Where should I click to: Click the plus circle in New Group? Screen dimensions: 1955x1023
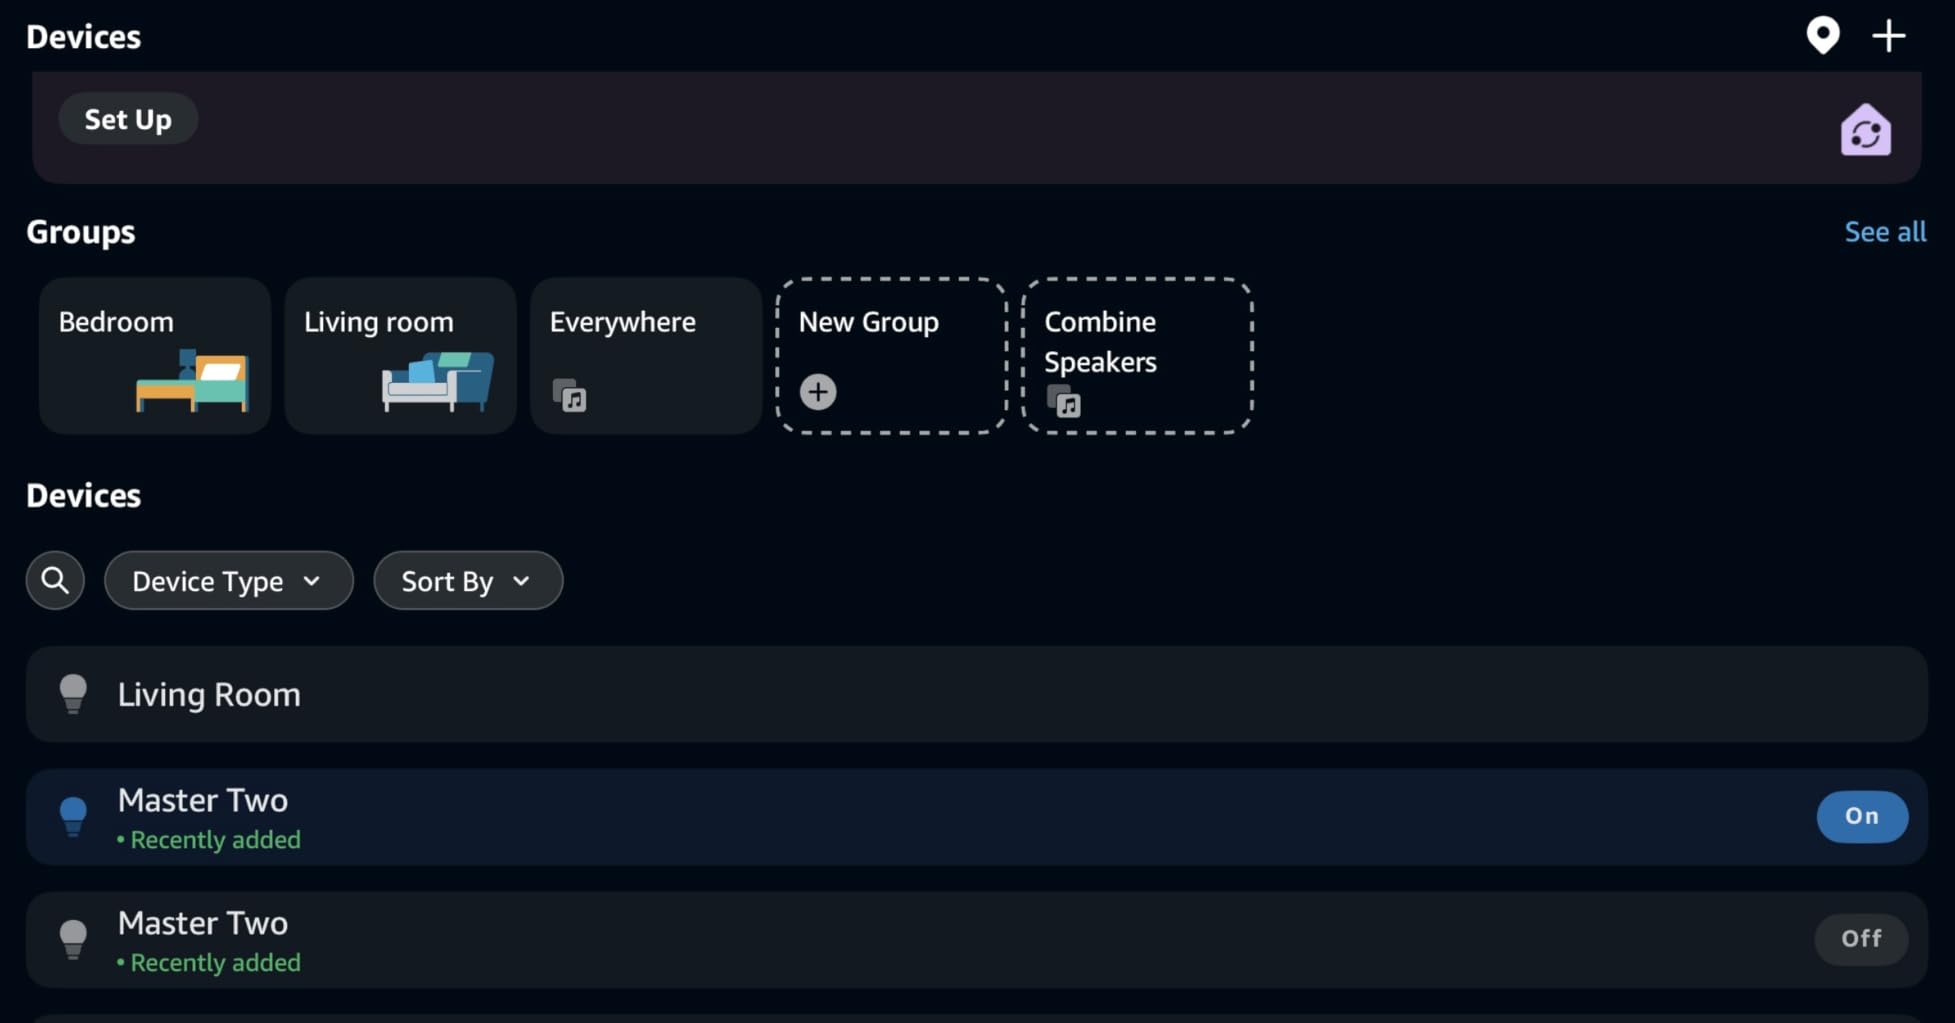pyautogui.click(x=818, y=392)
